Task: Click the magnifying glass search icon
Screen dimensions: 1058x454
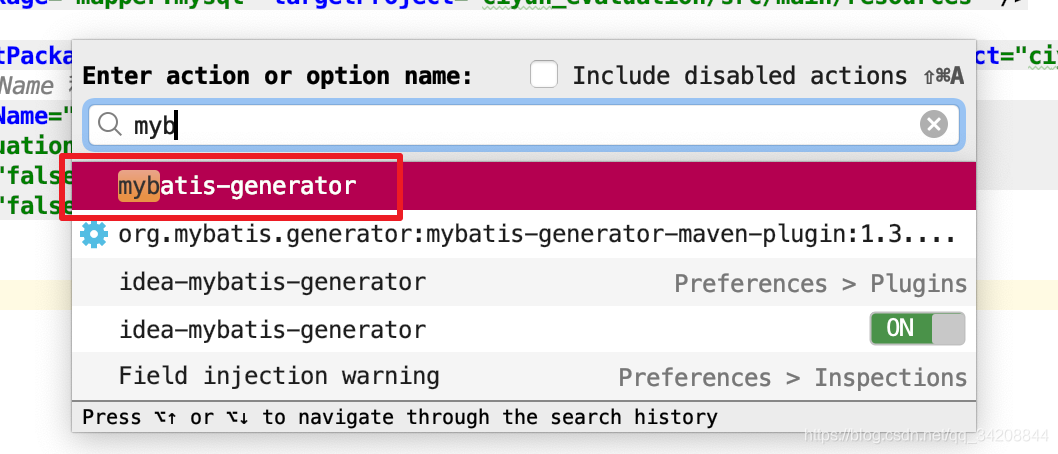Action: [x=109, y=124]
